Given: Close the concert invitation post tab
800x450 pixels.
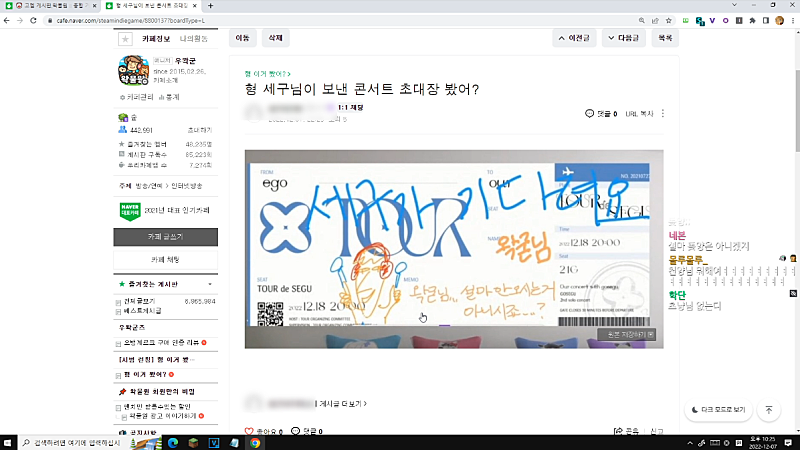Looking at the screenshot, I should pos(195,6).
